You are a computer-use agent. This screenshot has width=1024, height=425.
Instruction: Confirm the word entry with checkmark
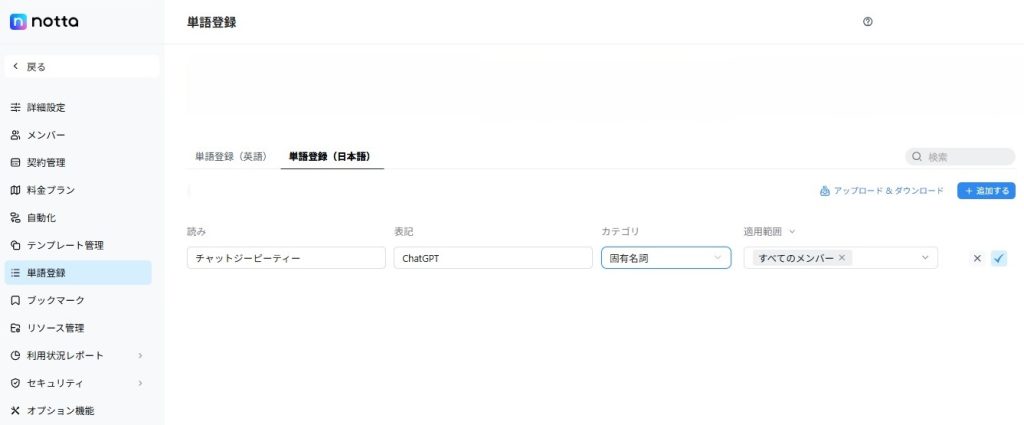(x=998, y=258)
